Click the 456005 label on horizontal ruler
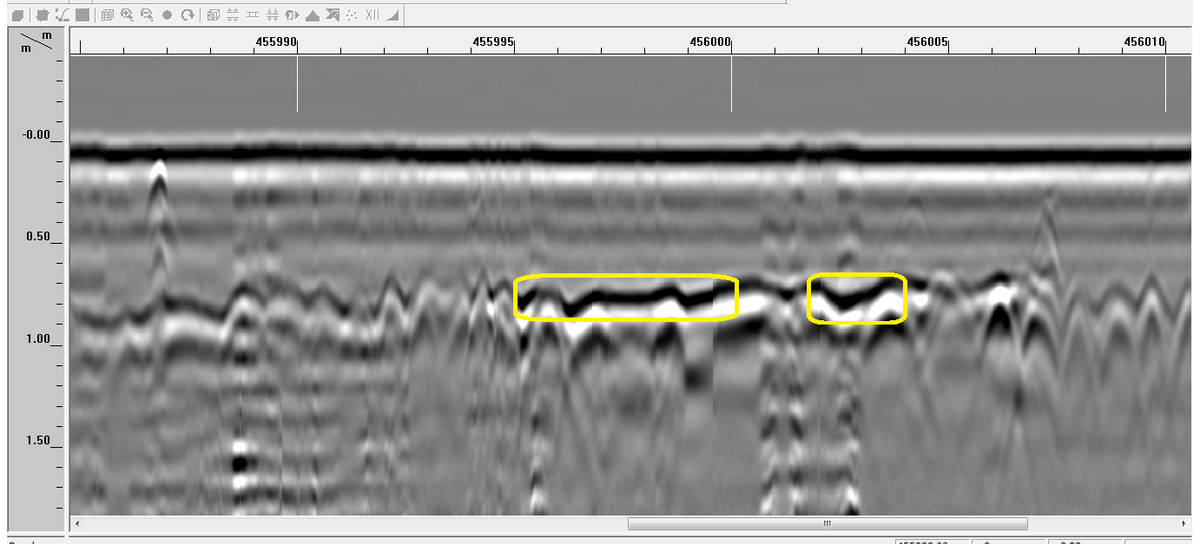Image resolution: width=1200 pixels, height=544 pixels. [927, 42]
